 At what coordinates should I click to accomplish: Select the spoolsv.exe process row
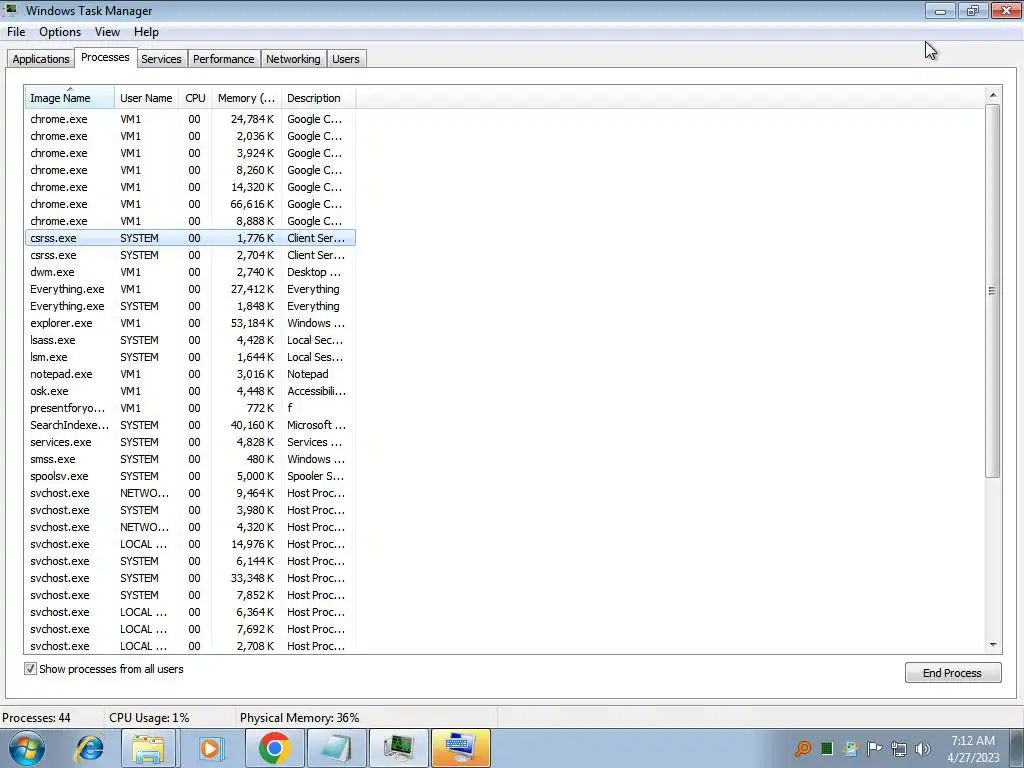pyautogui.click(x=190, y=475)
